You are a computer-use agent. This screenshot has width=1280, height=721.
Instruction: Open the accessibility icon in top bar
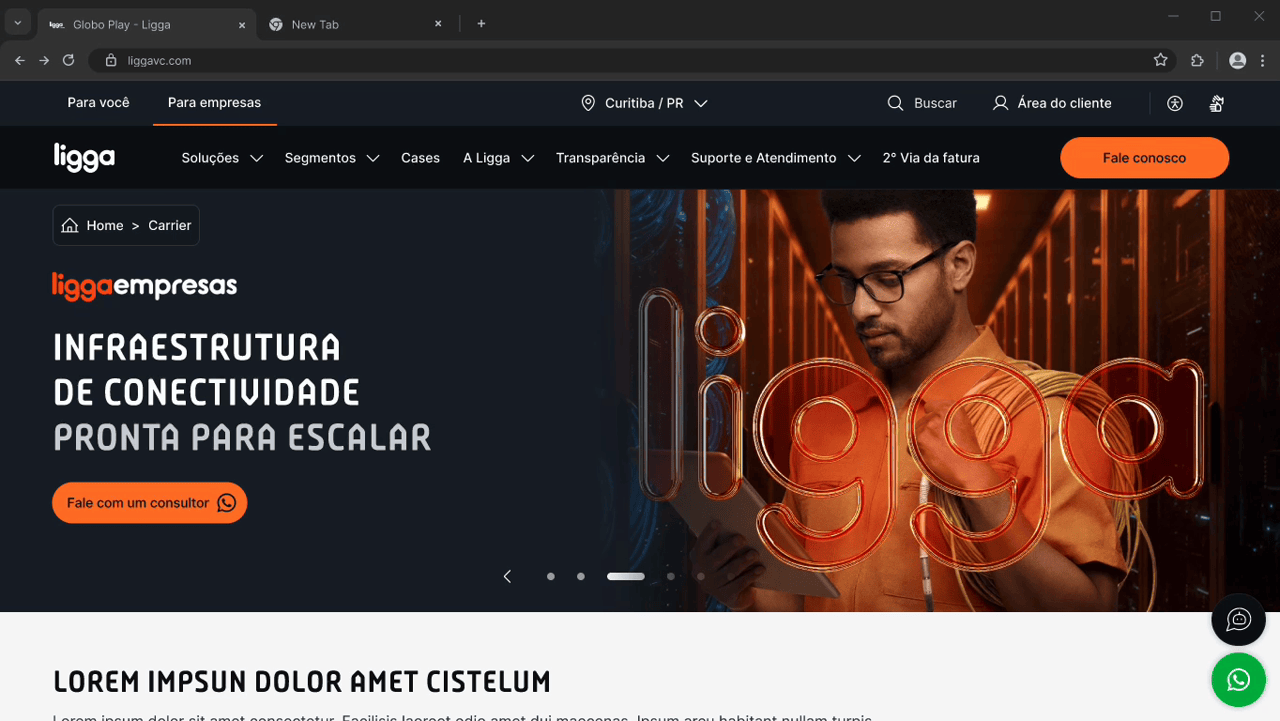pos(1175,103)
